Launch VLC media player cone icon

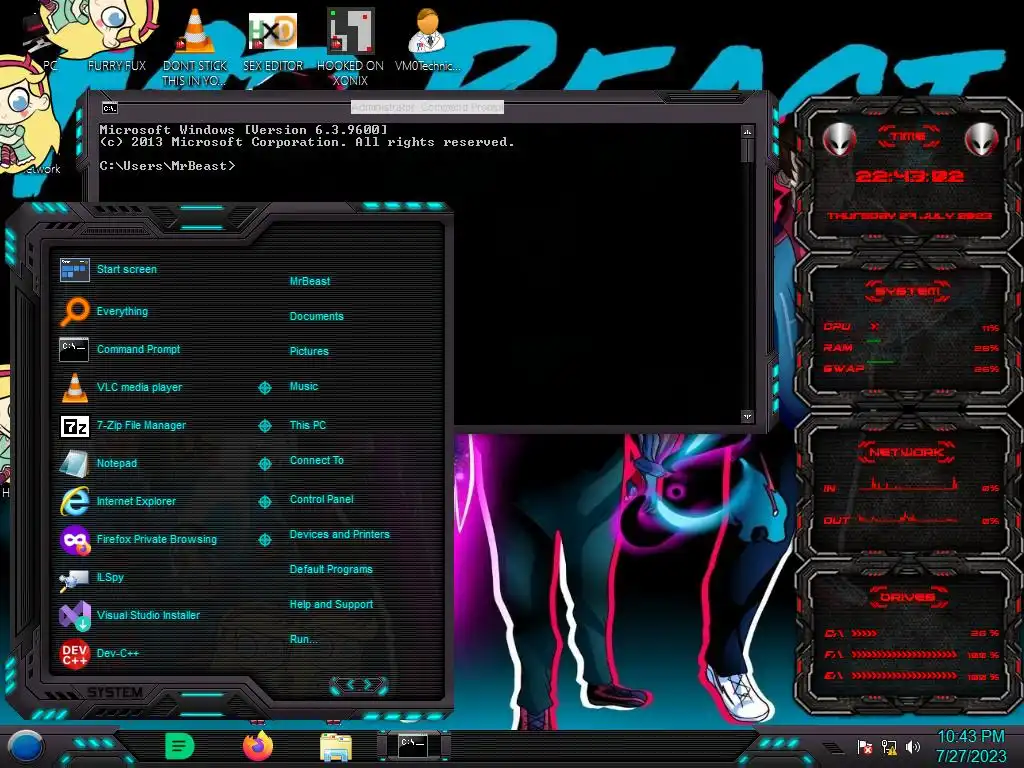coord(74,387)
